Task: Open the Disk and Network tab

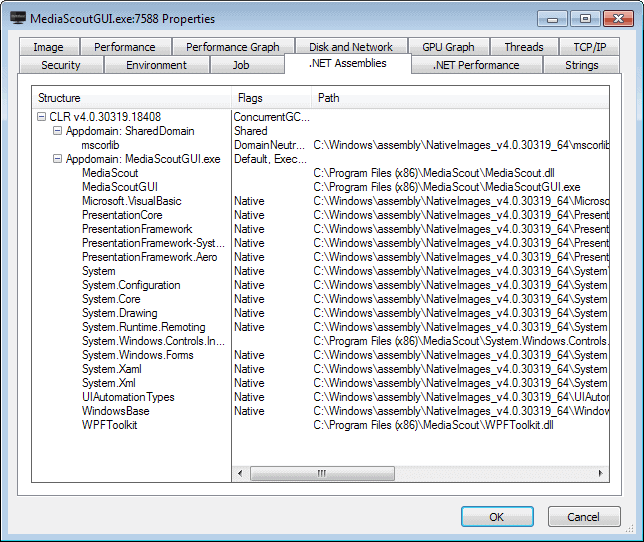Action: coord(351,47)
